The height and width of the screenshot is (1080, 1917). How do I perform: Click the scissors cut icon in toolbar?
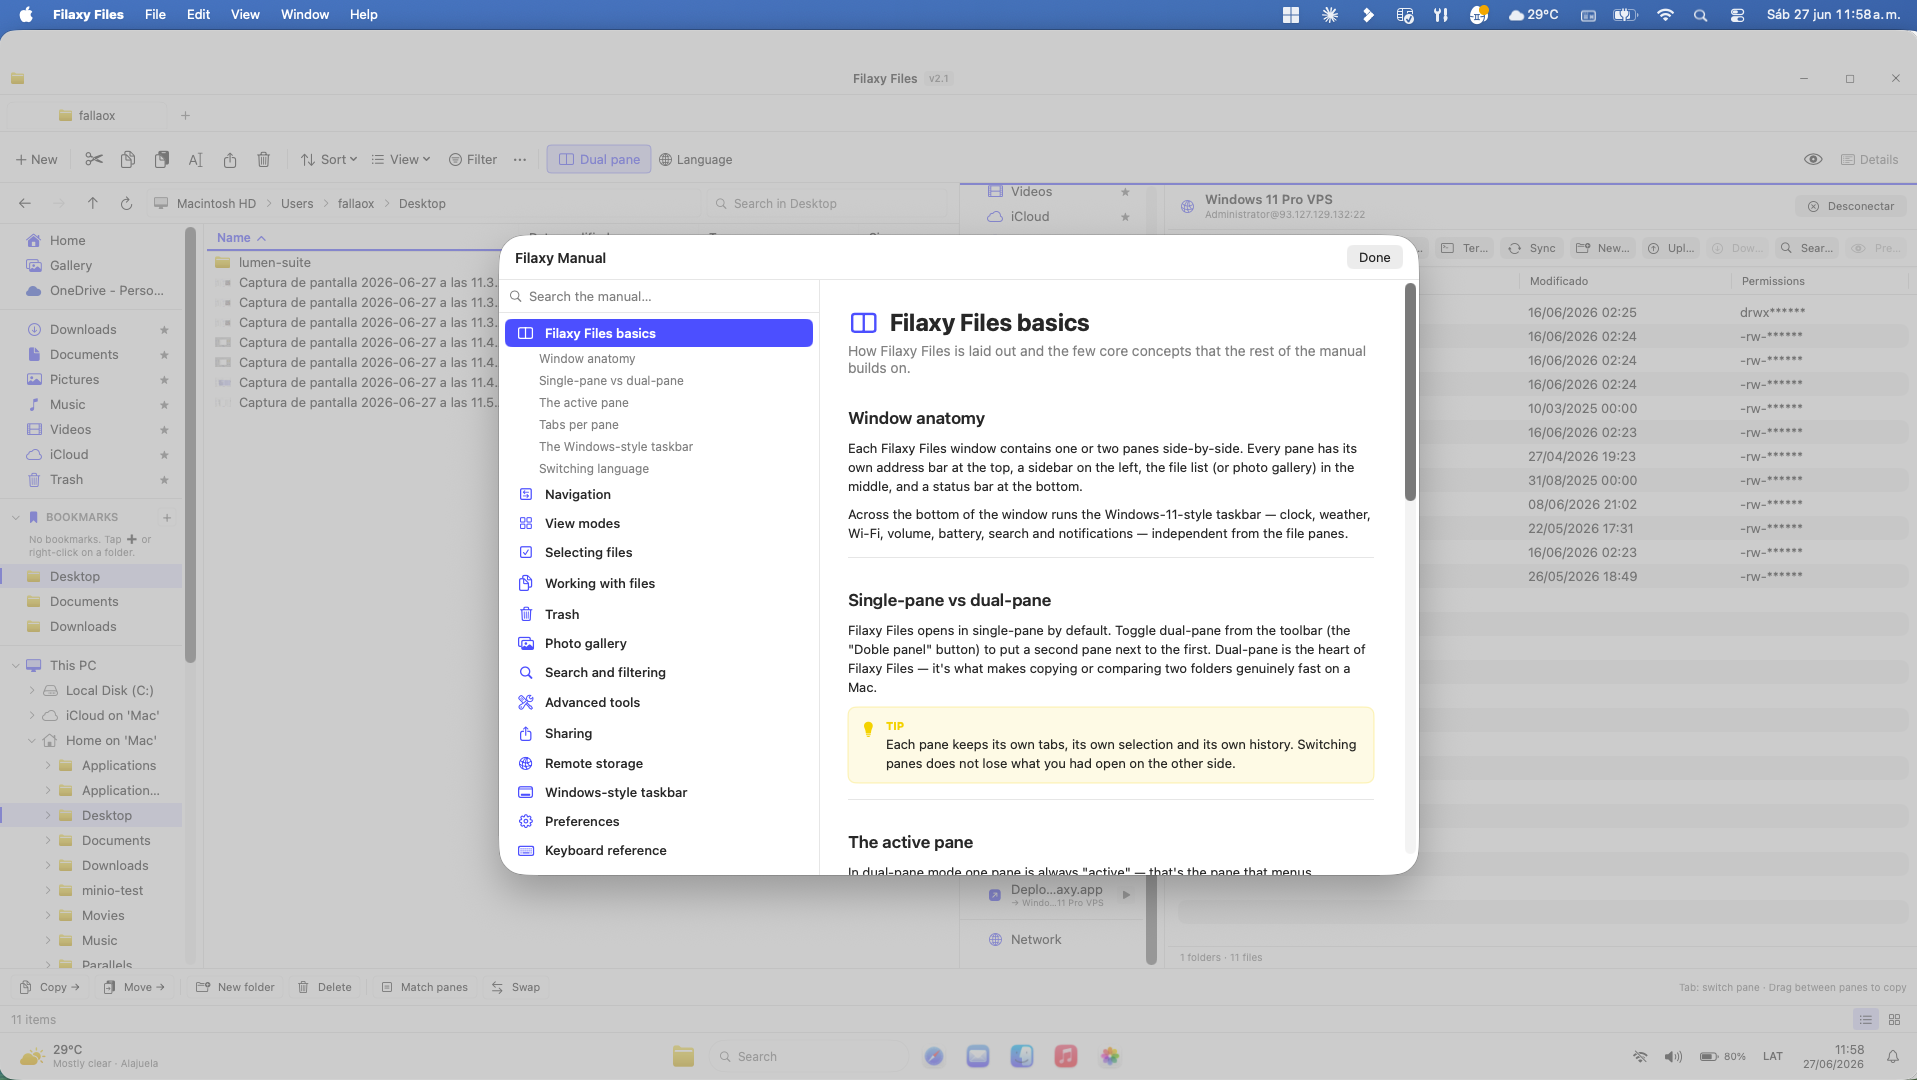(x=94, y=159)
